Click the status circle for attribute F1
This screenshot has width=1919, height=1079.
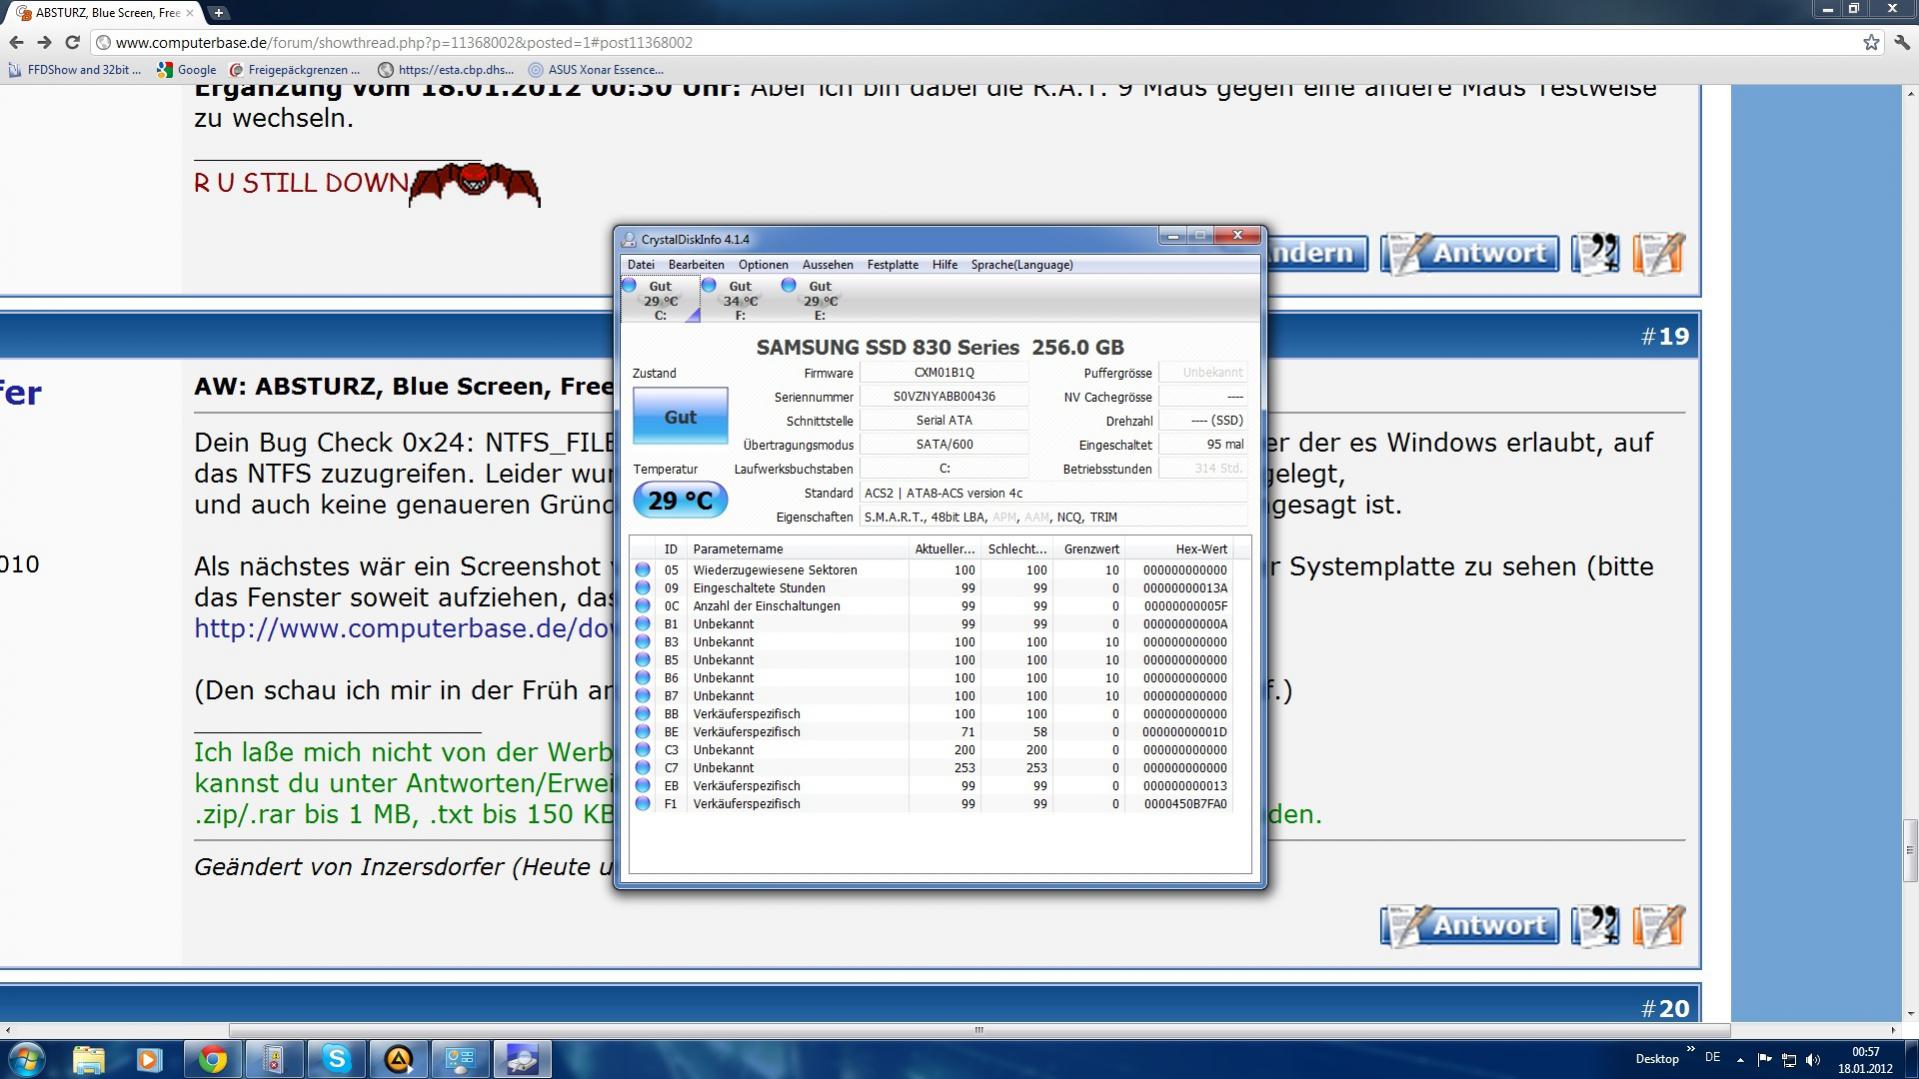(643, 804)
